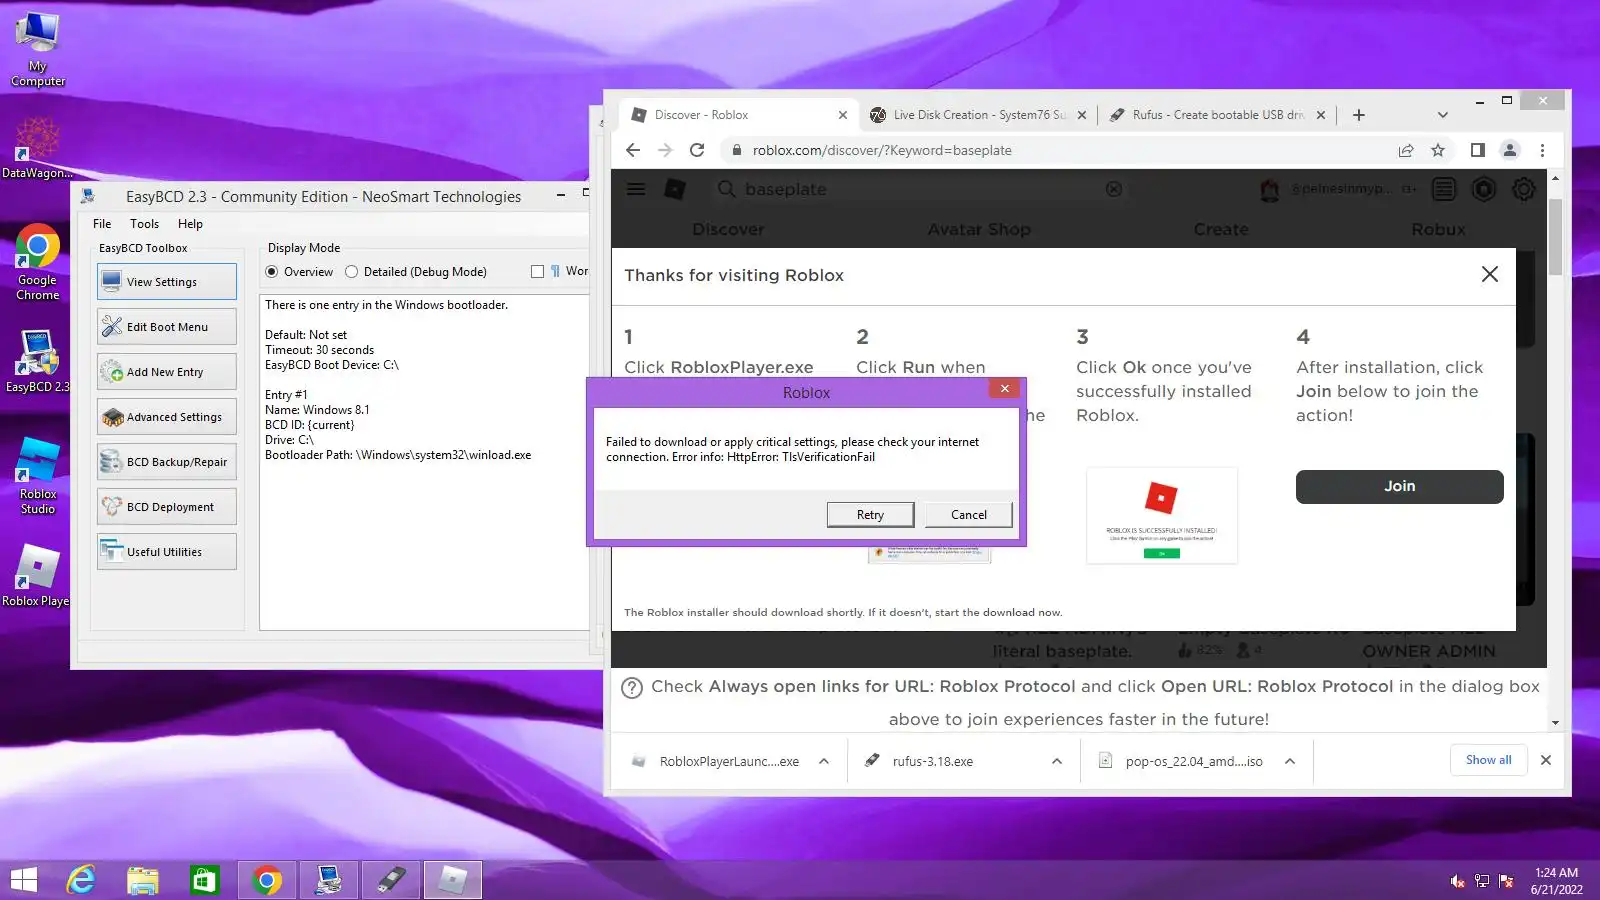The image size is (1600, 900).
Task: Launch Internet Explorer from the taskbar
Action: click(81, 880)
